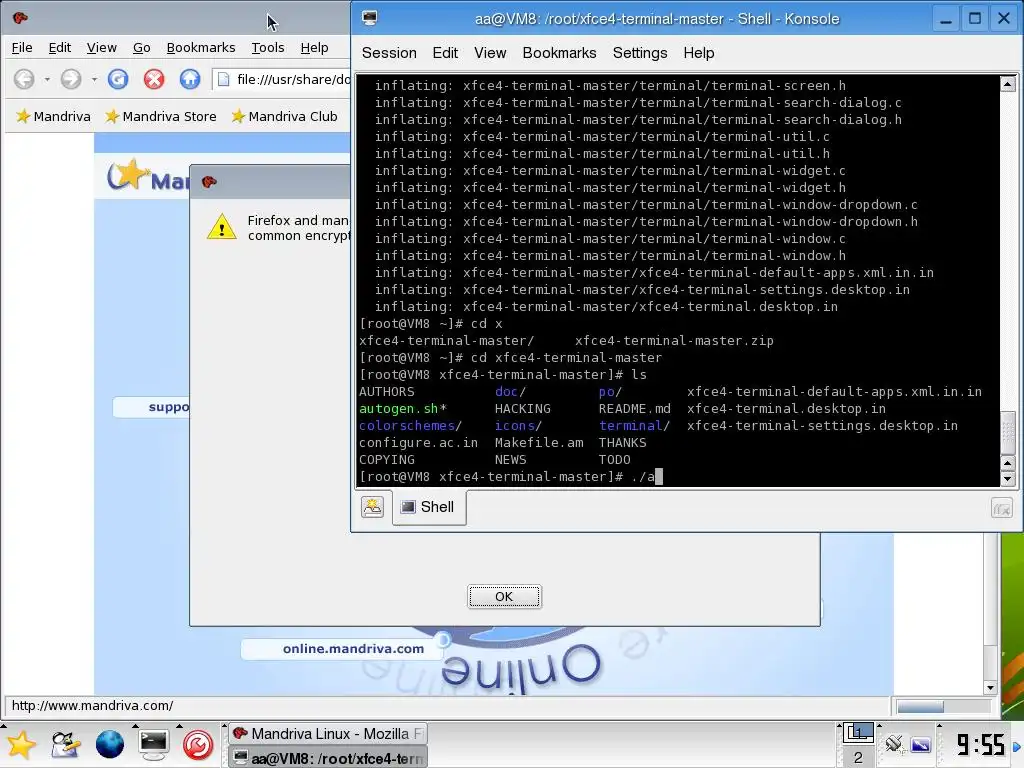1024x768 pixels.
Task: Click red swirl icon in panel
Action: 198,745
